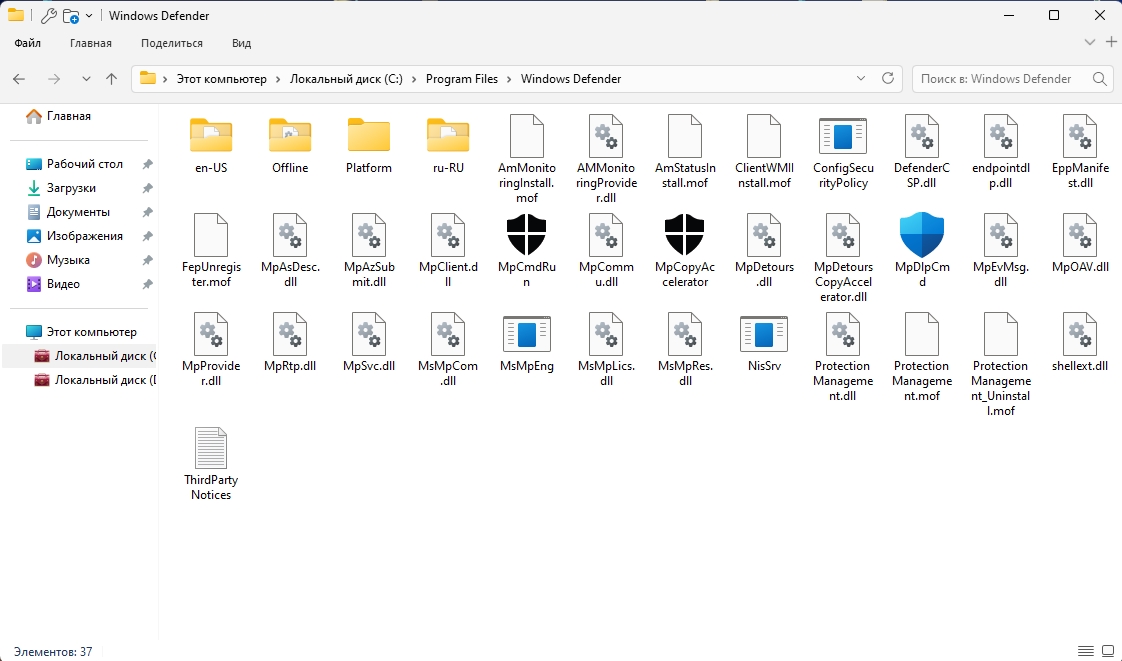Open the Platform folder
The image size is (1122, 661).
(x=369, y=137)
